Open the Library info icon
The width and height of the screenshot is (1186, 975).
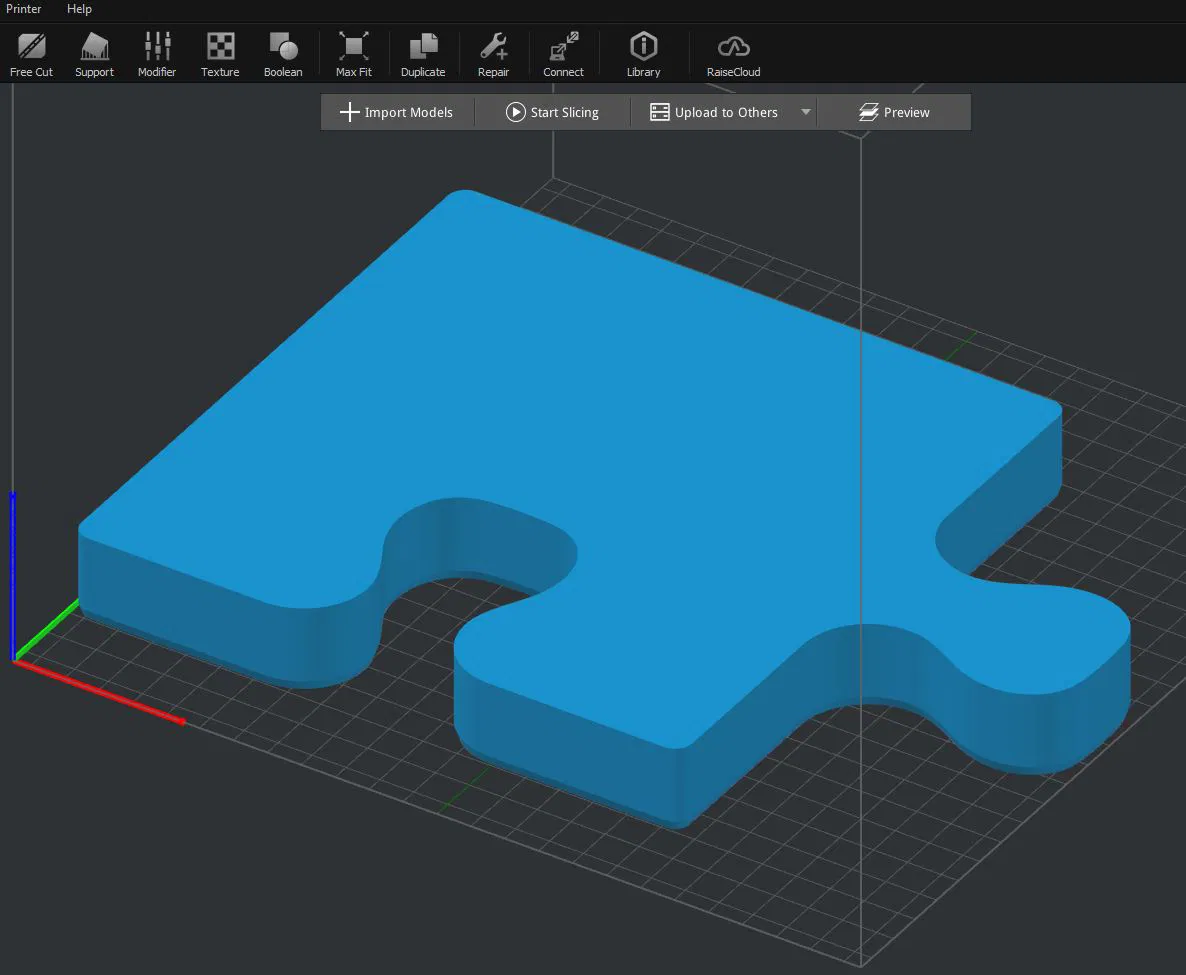(x=644, y=46)
